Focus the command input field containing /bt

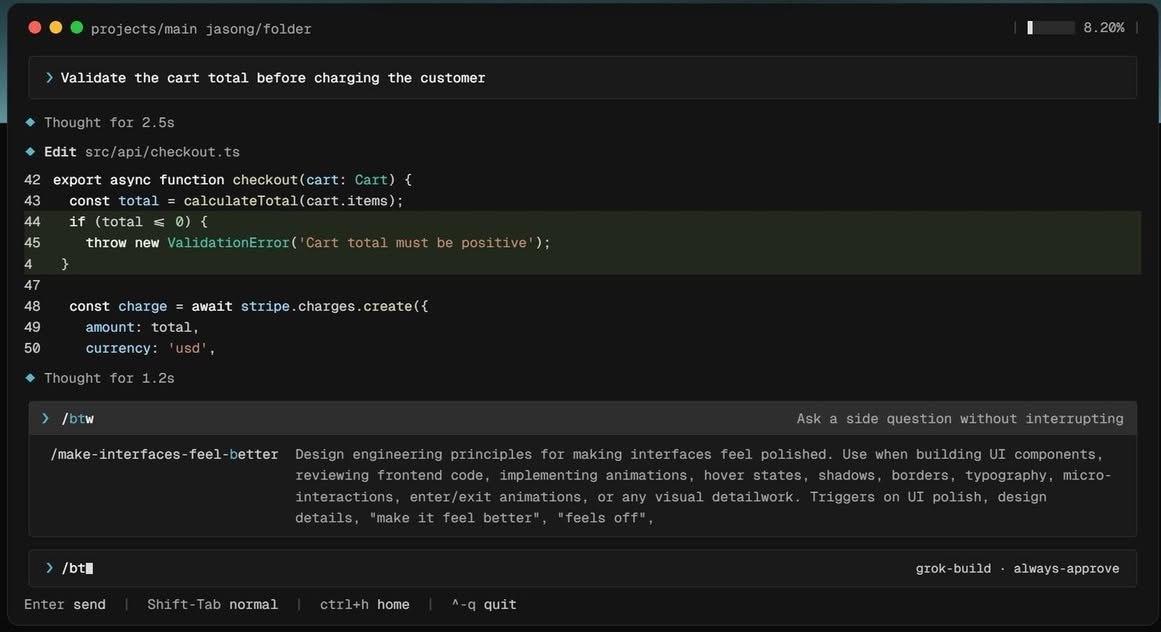[x=582, y=568]
